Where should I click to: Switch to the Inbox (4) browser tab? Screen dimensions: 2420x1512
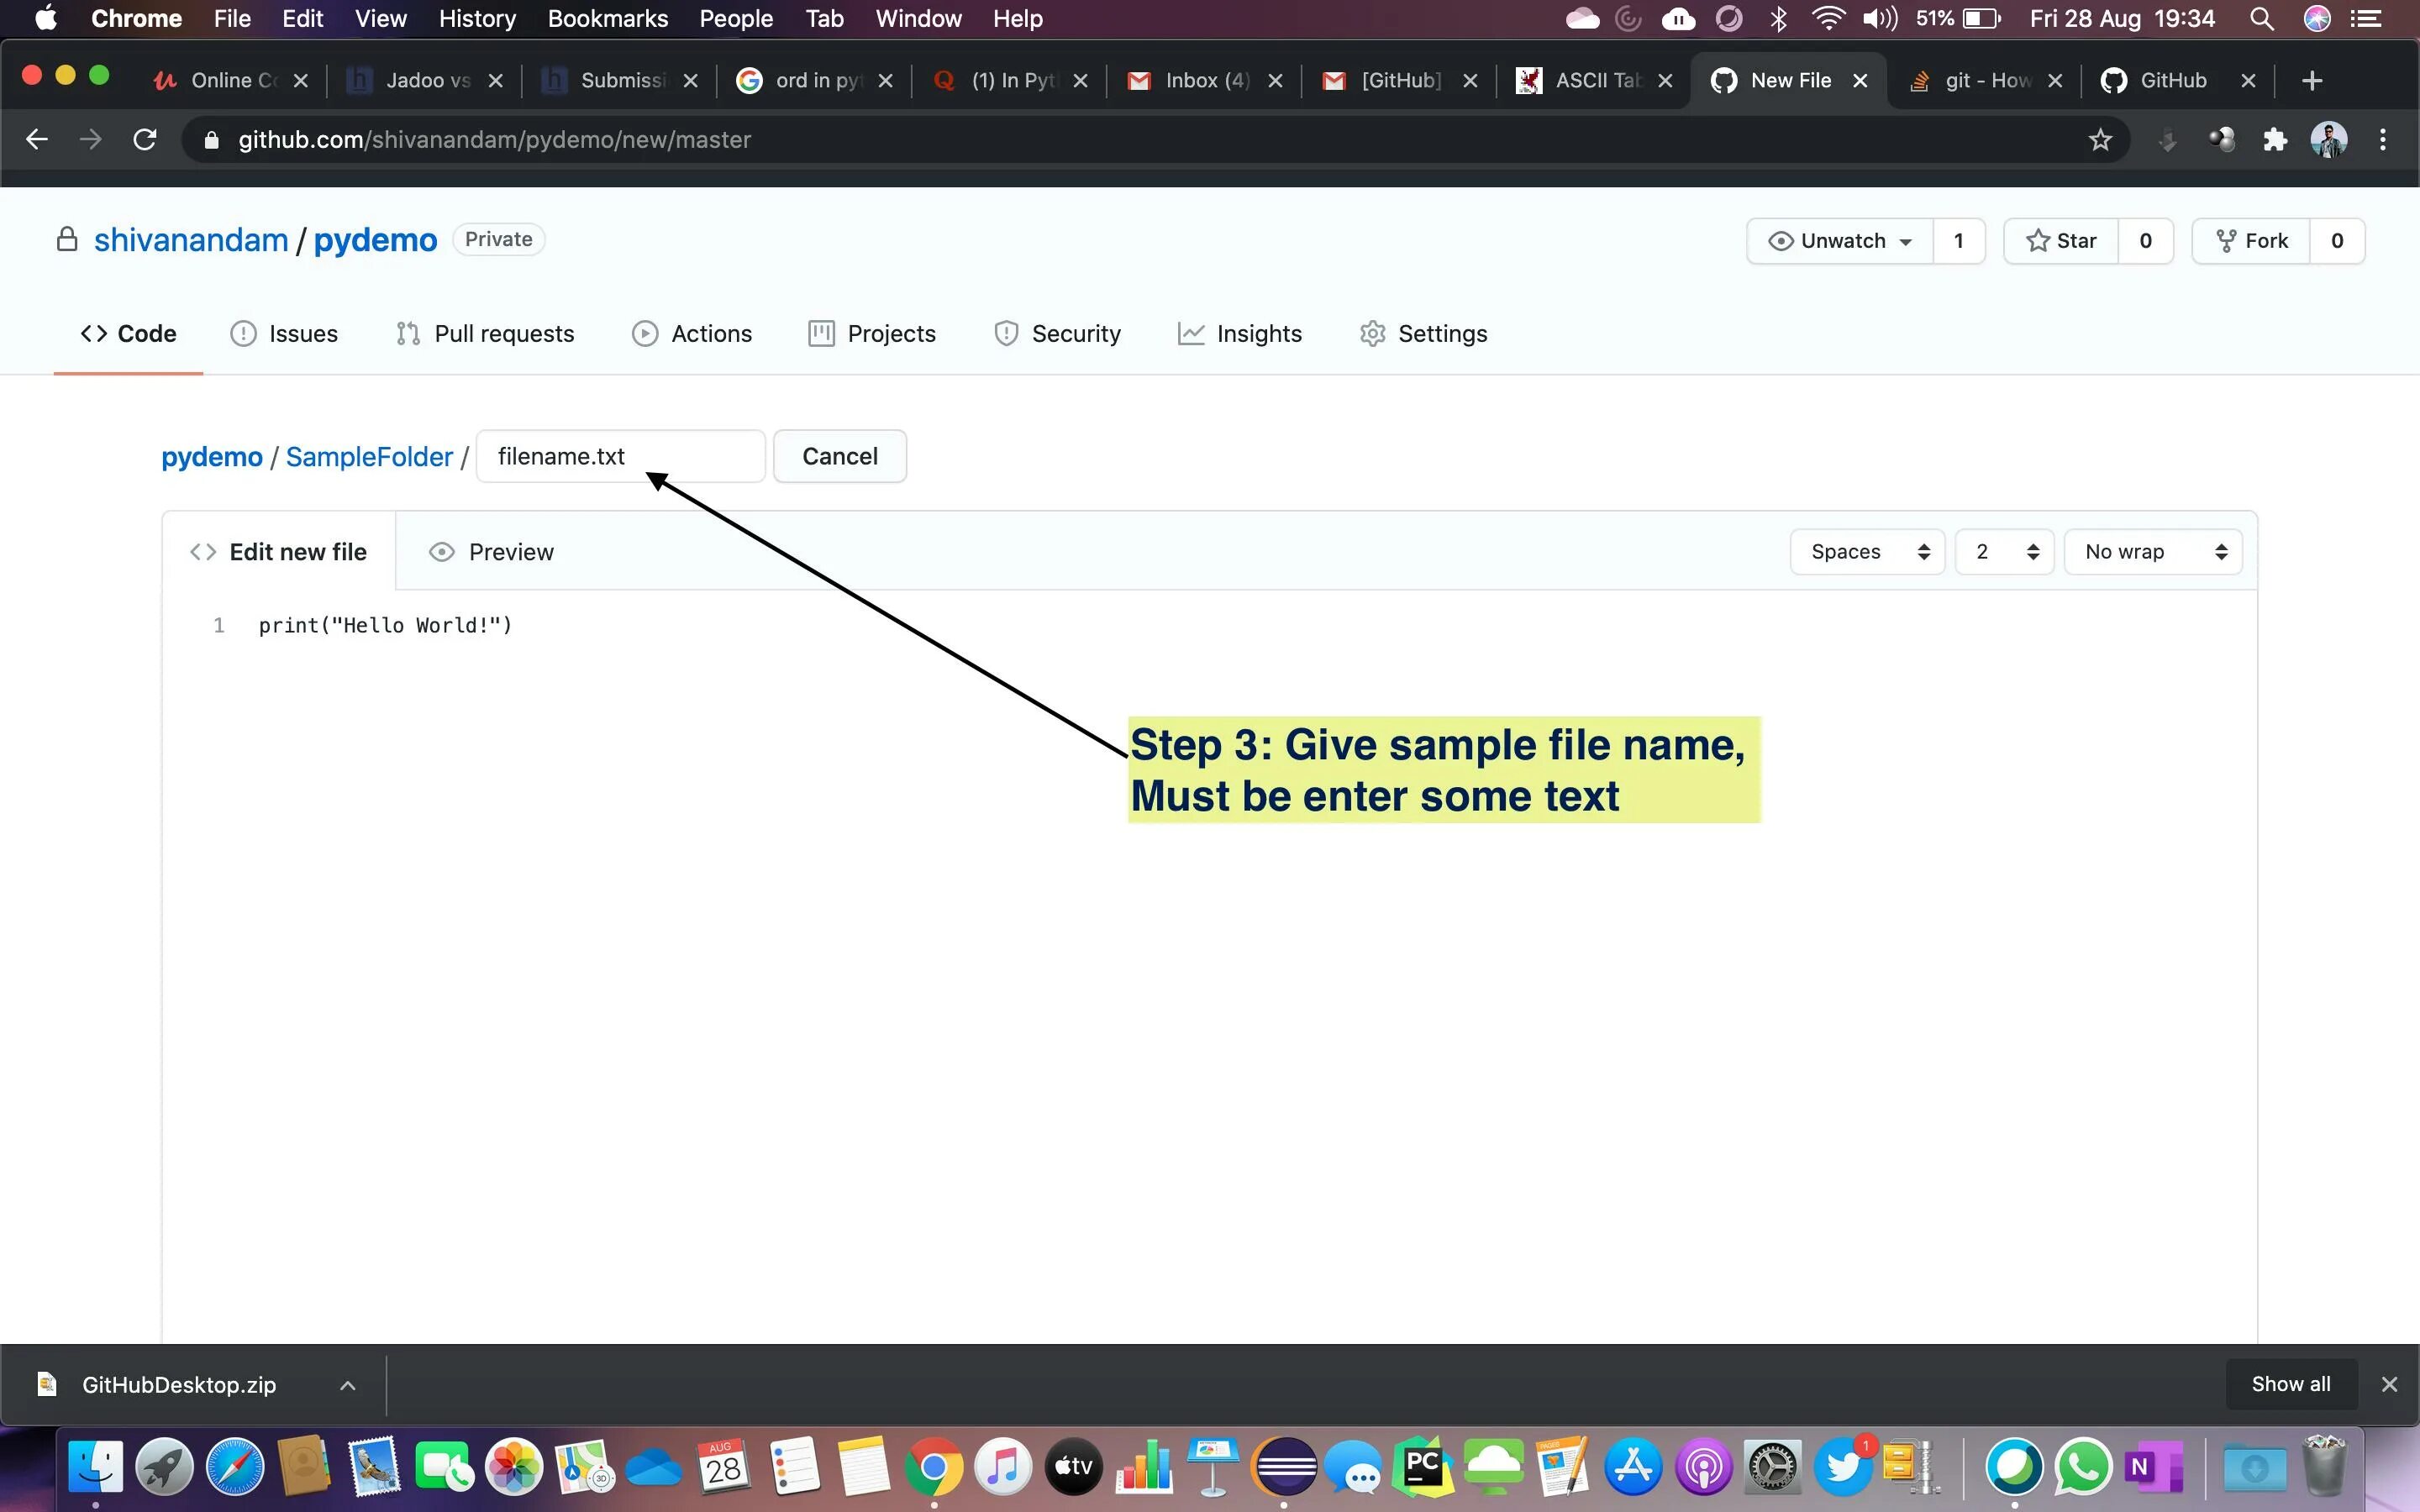click(1206, 81)
